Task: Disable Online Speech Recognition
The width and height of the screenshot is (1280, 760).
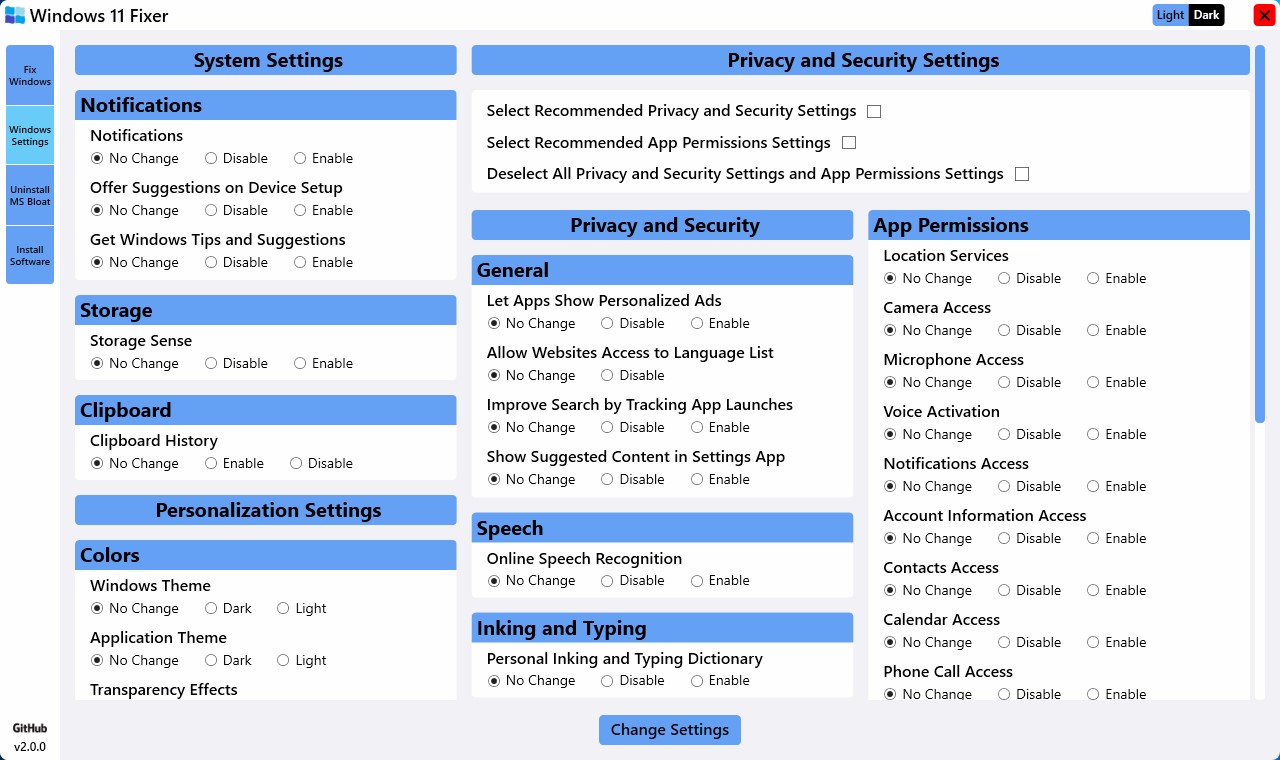Action: click(x=607, y=580)
